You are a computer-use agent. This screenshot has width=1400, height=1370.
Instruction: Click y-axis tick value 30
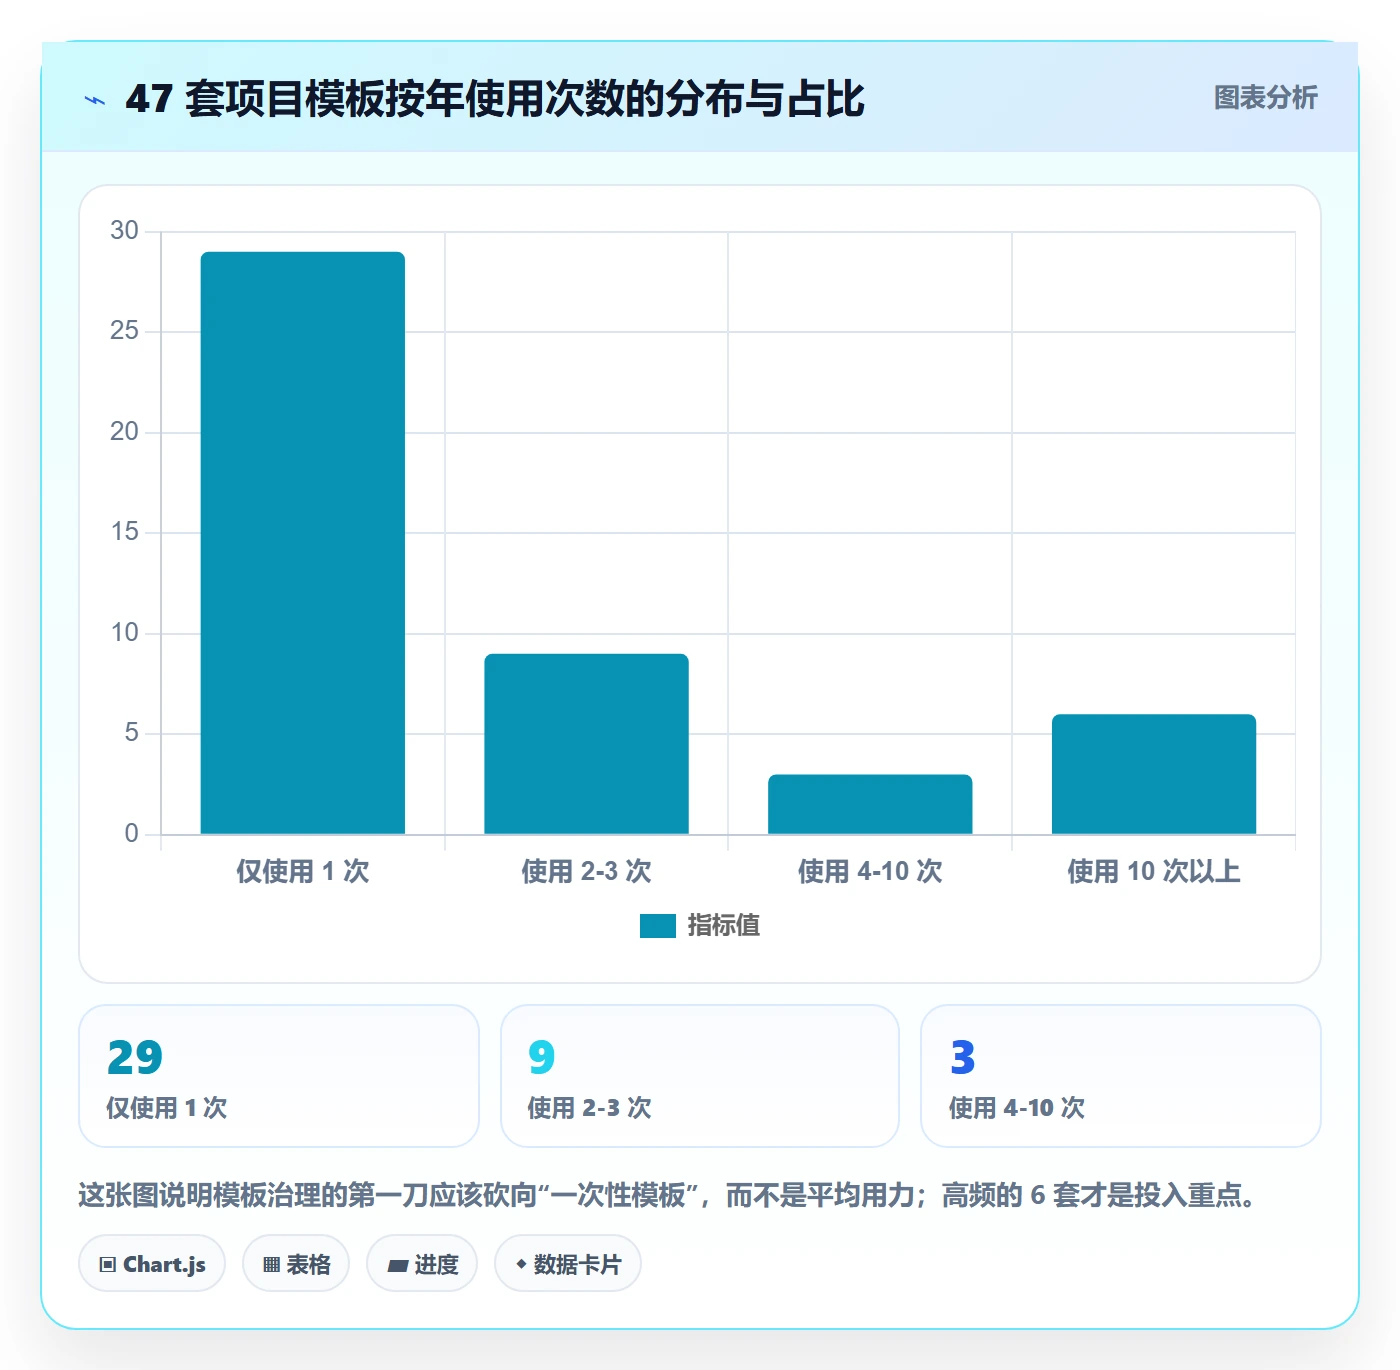click(124, 230)
